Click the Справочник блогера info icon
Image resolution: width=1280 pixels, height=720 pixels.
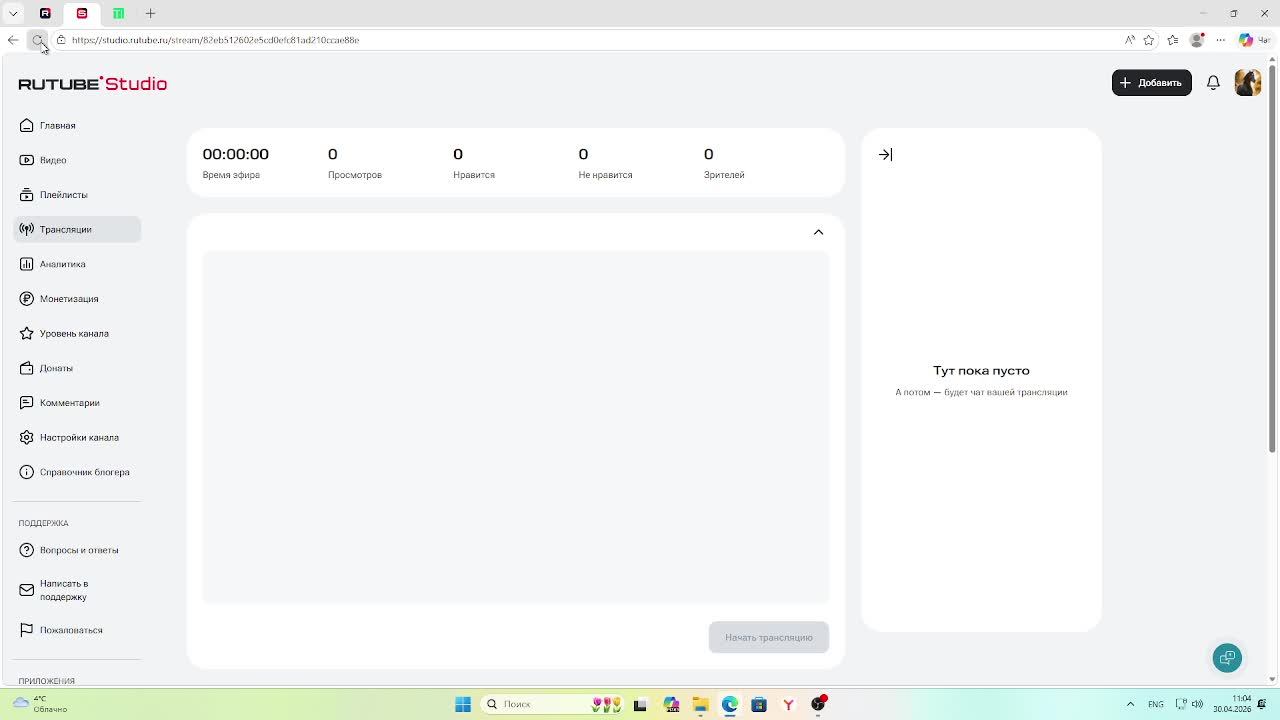27,472
